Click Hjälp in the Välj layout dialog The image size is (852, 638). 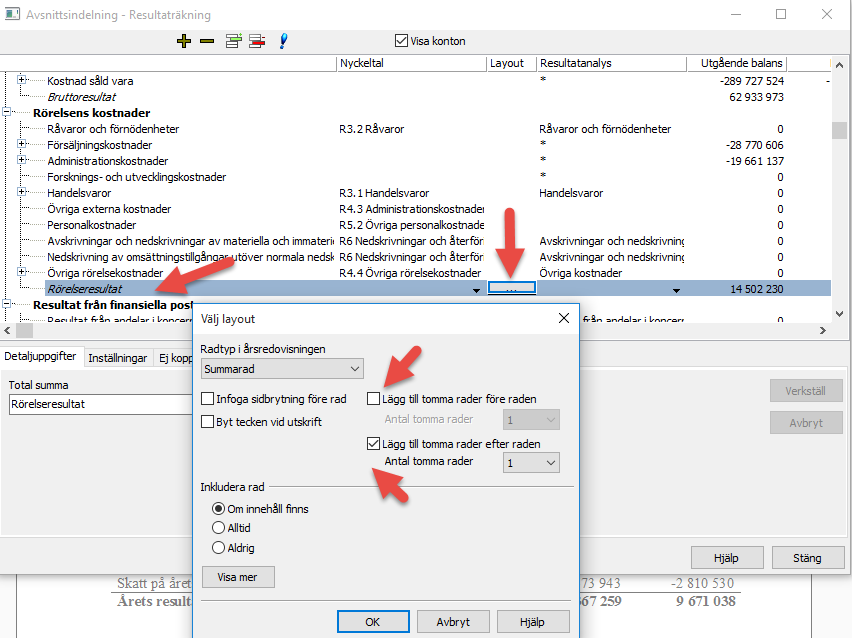[532, 622]
